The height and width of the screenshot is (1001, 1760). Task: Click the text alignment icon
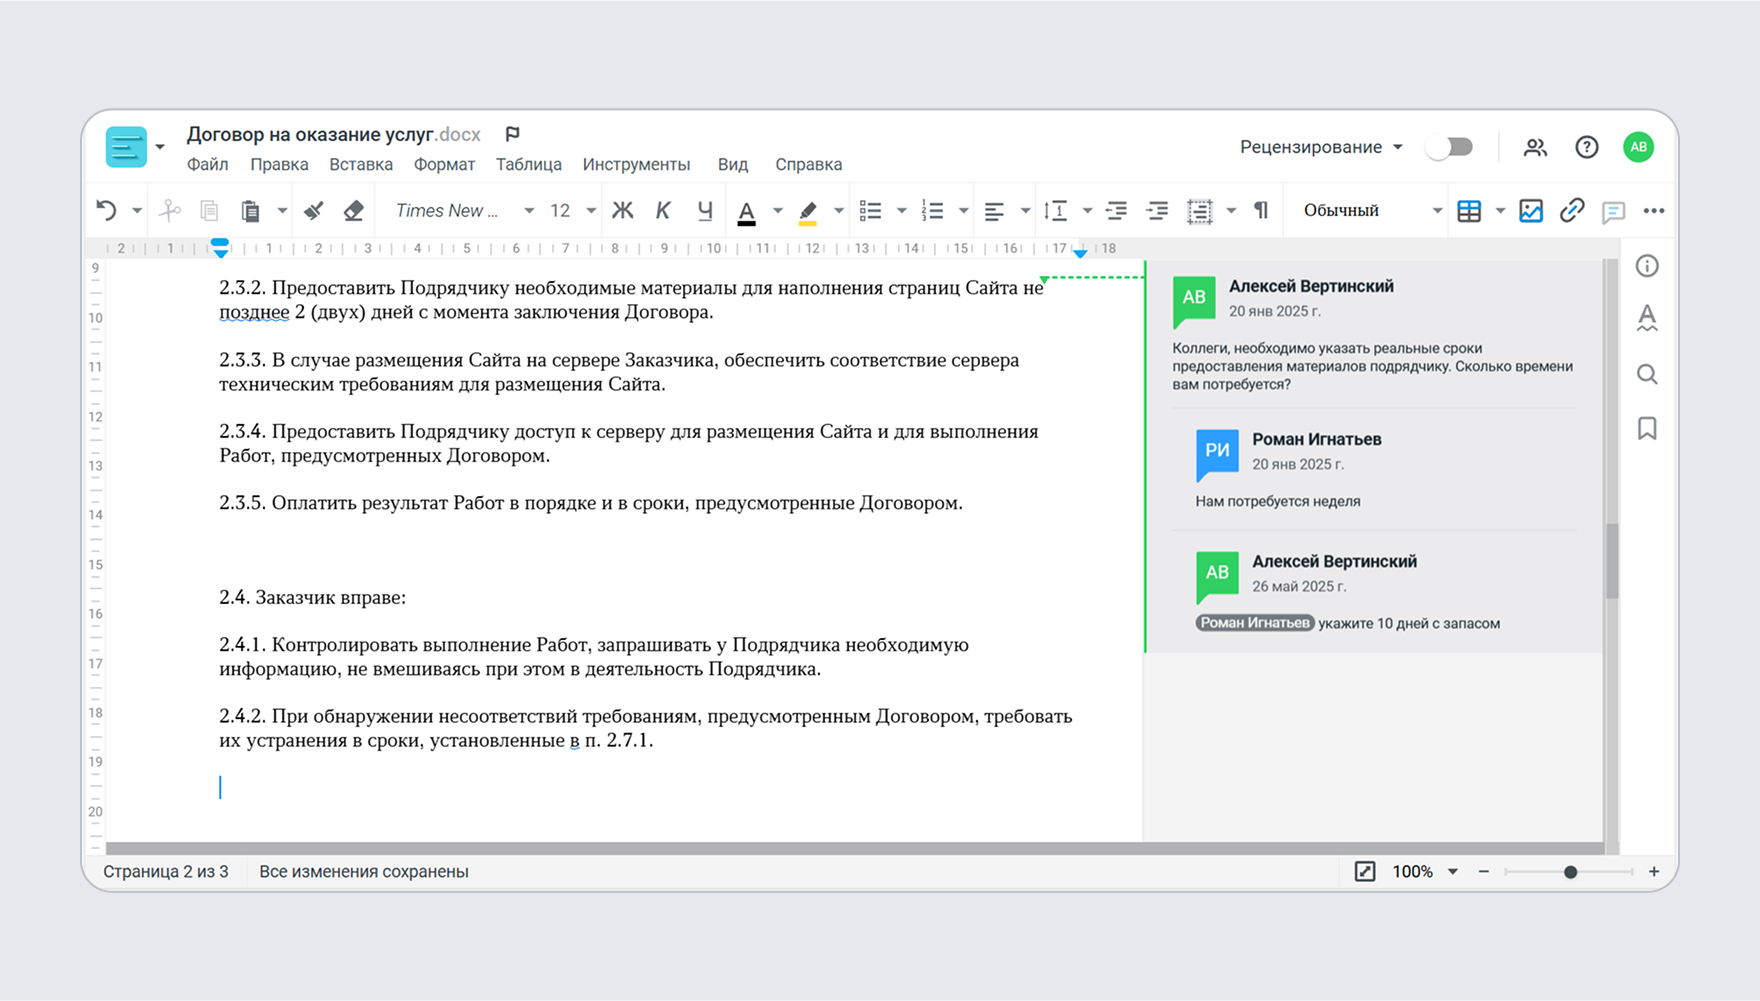click(x=994, y=210)
